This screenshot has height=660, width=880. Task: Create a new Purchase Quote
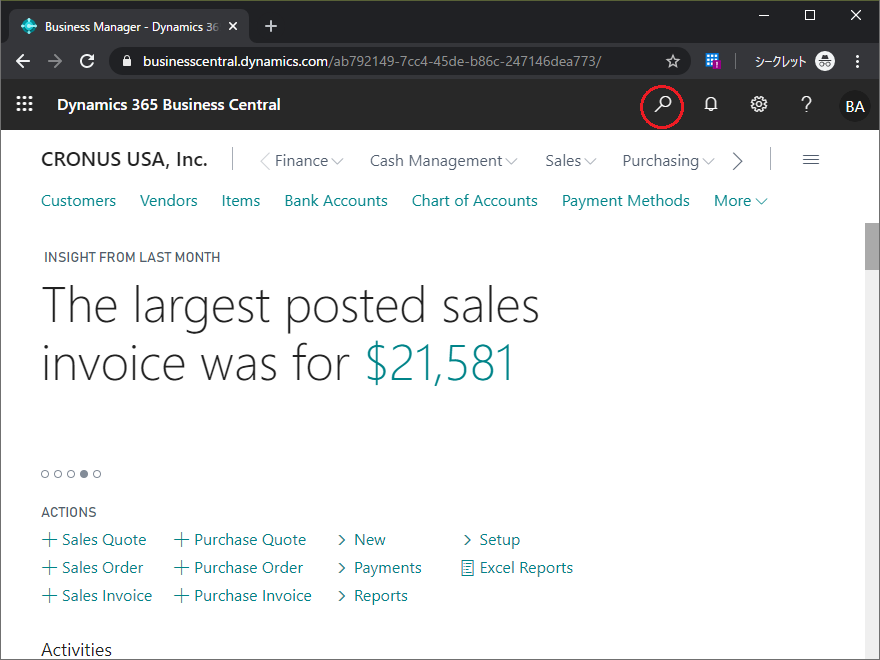point(240,540)
